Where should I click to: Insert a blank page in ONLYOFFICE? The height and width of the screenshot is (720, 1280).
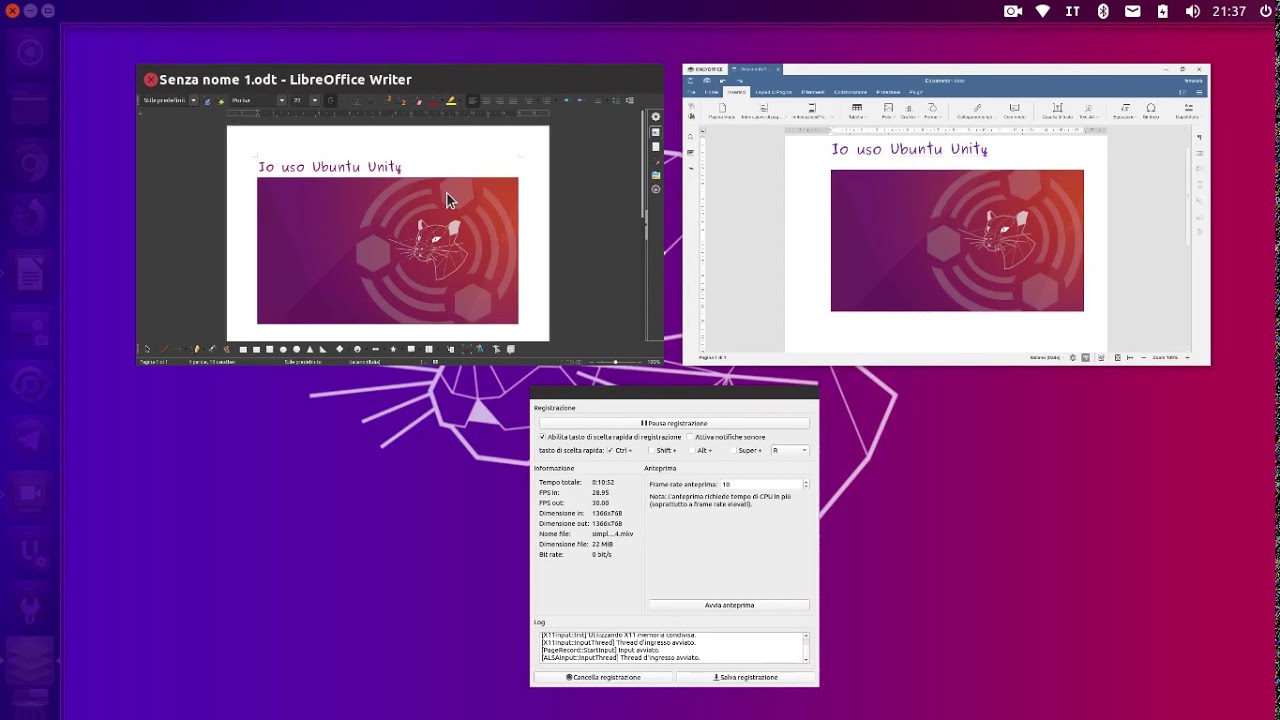(722, 111)
